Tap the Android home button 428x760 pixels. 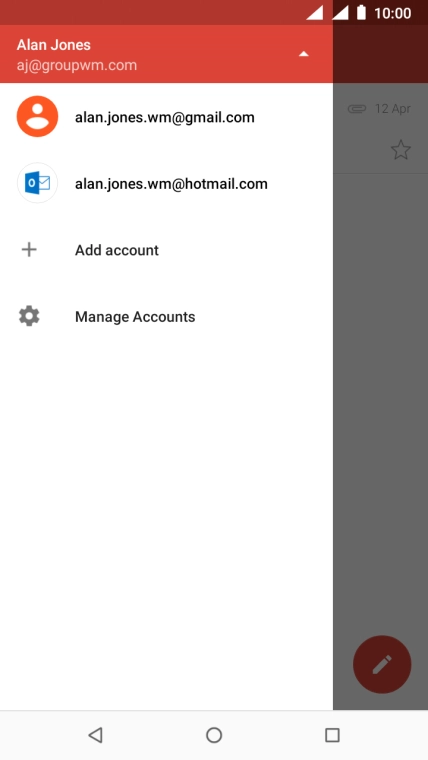click(x=214, y=735)
